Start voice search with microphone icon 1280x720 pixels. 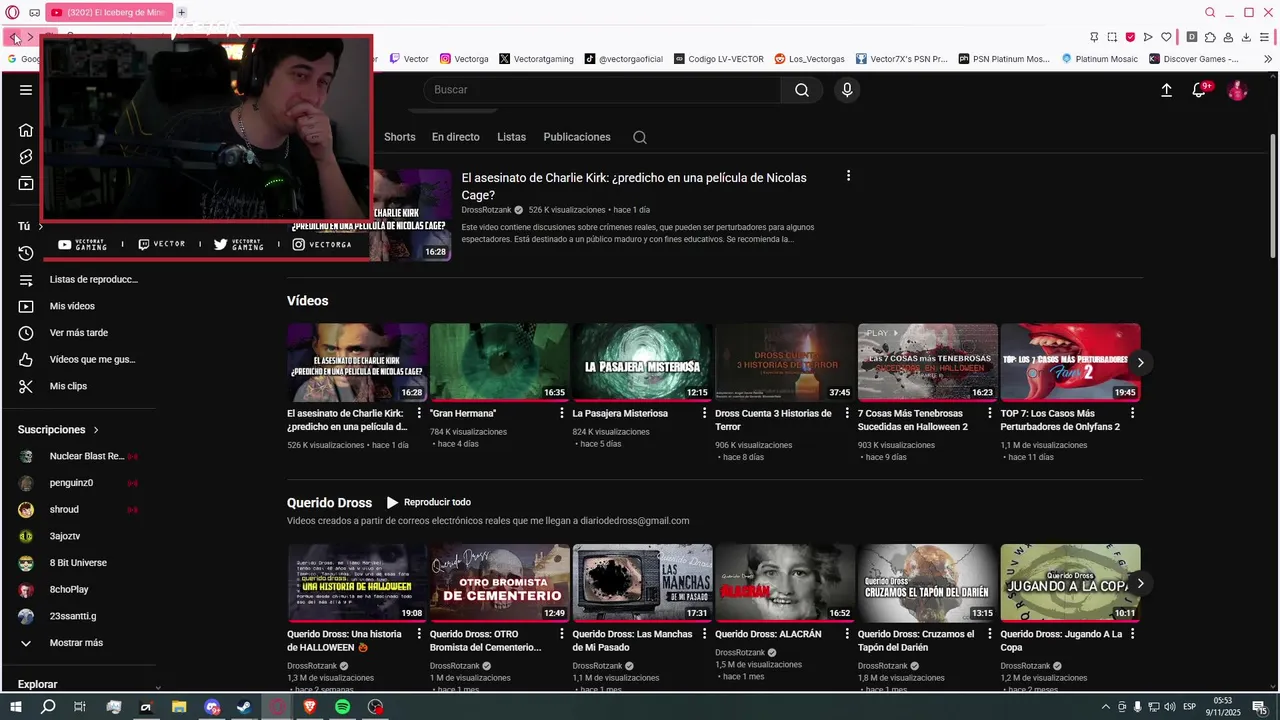[847, 90]
